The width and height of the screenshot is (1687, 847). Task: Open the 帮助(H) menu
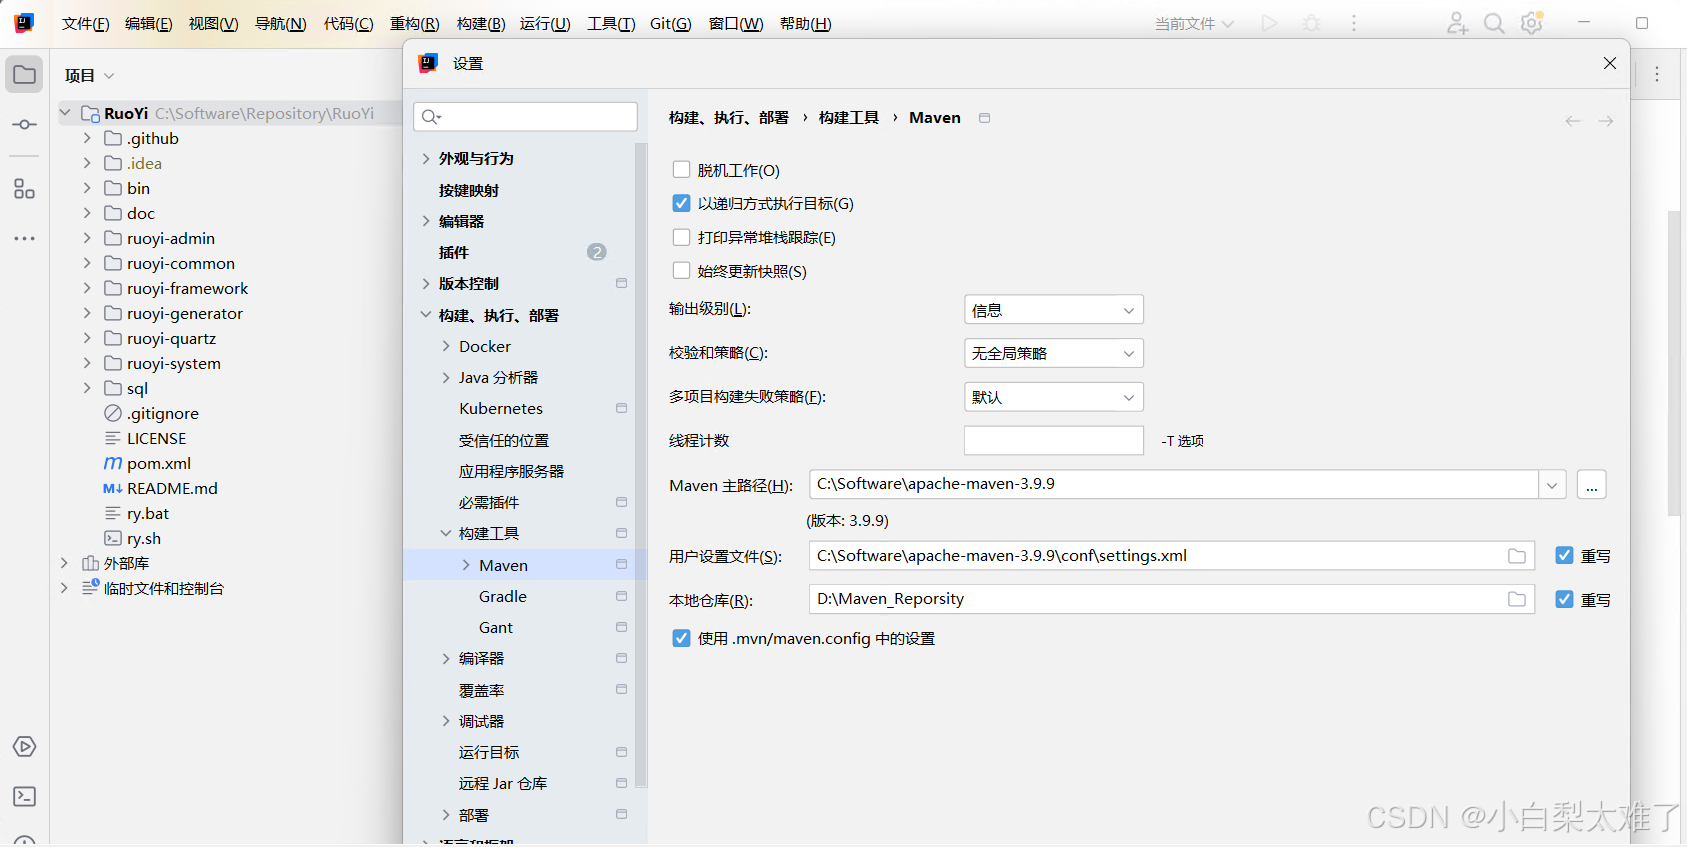click(x=805, y=24)
